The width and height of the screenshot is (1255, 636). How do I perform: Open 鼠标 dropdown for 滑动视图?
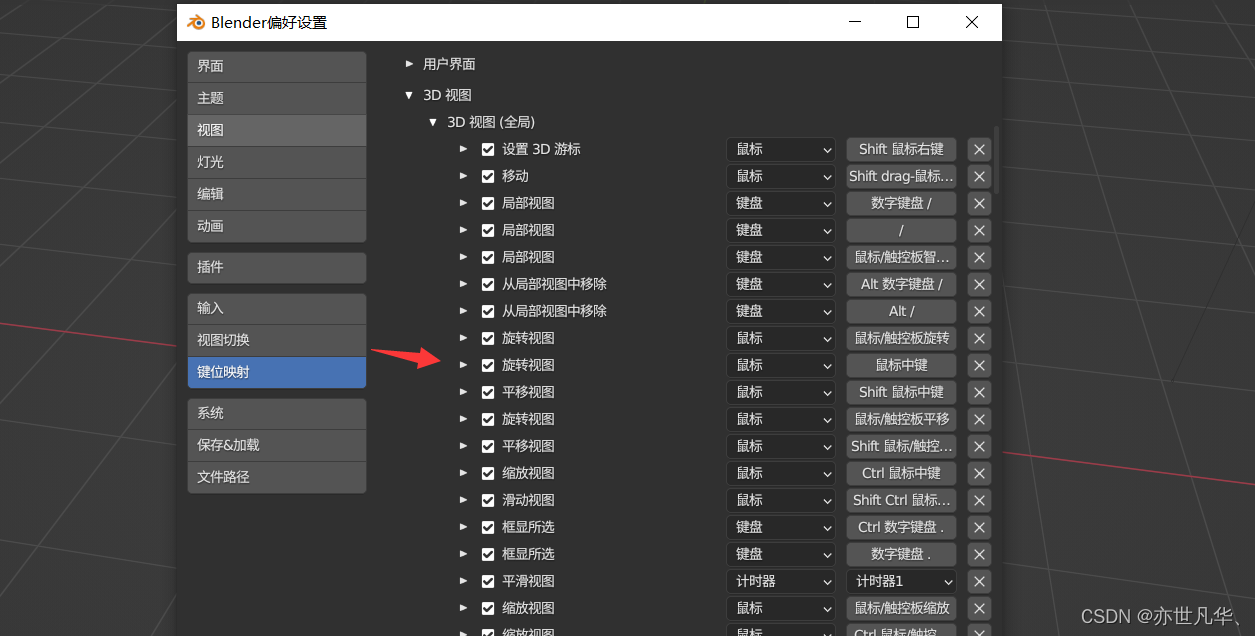tap(781, 500)
